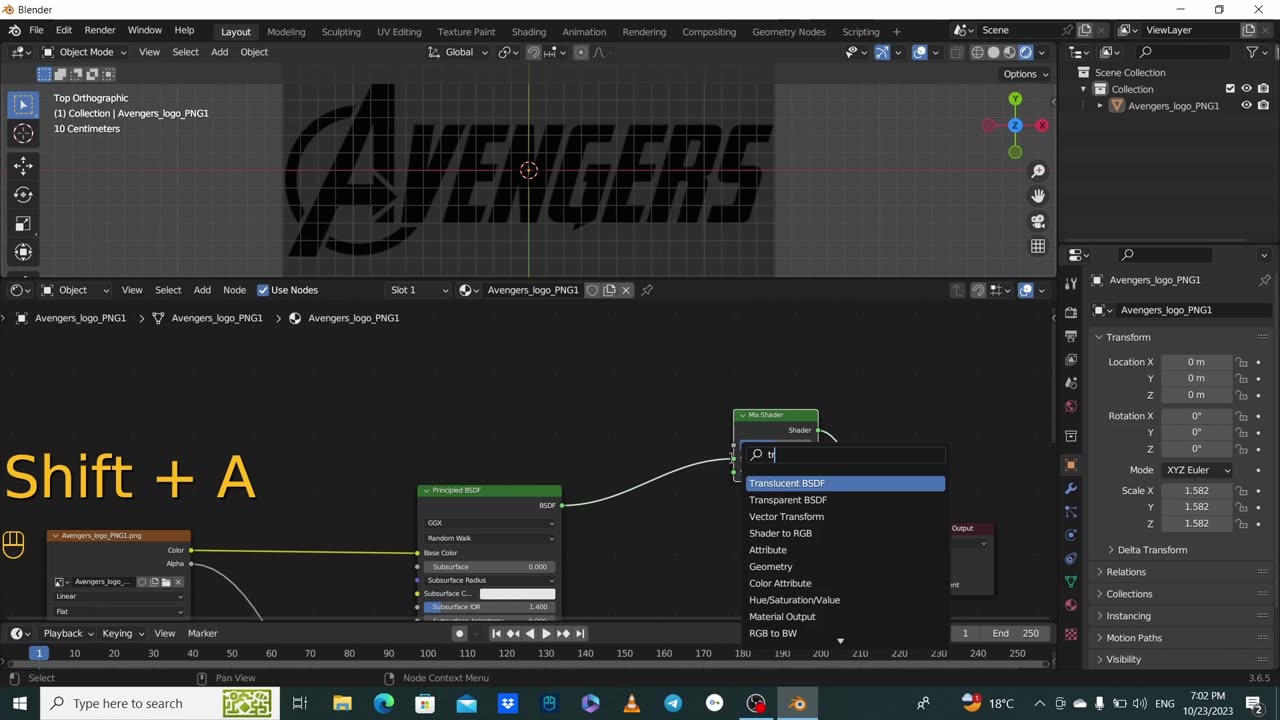
Task: Disable Collection in renders camera icon
Action: coord(1264,89)
